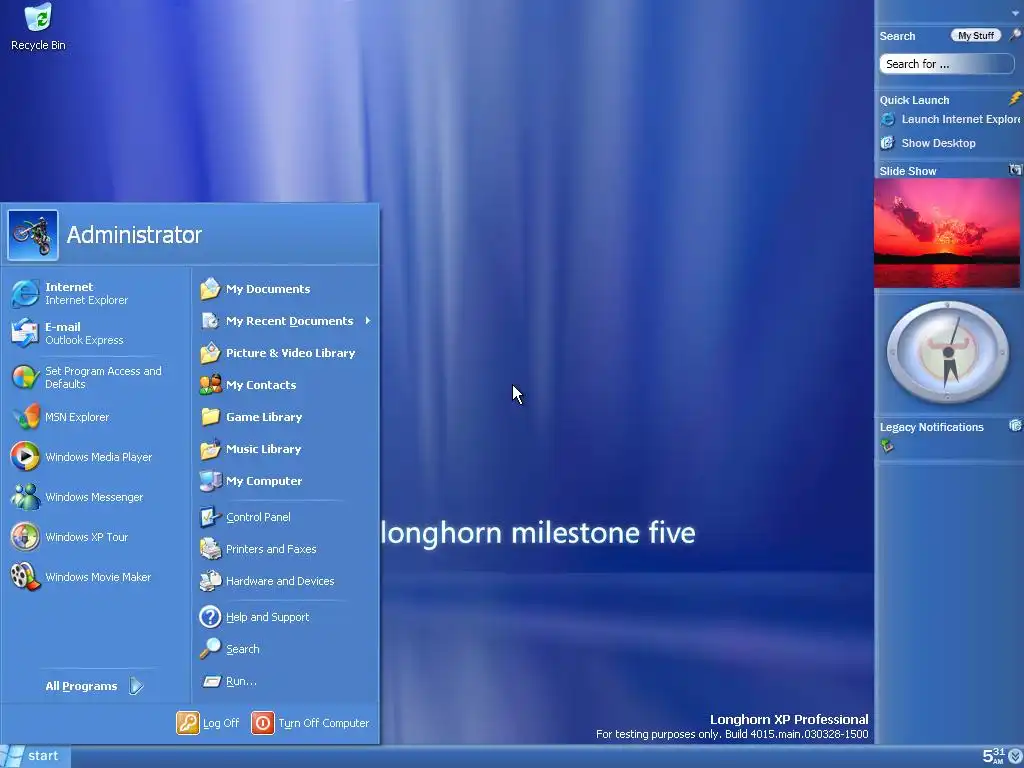This screenshot has height=768, width=1024.
Task: Click the Slide Show tile title
Action: (908, 171)
